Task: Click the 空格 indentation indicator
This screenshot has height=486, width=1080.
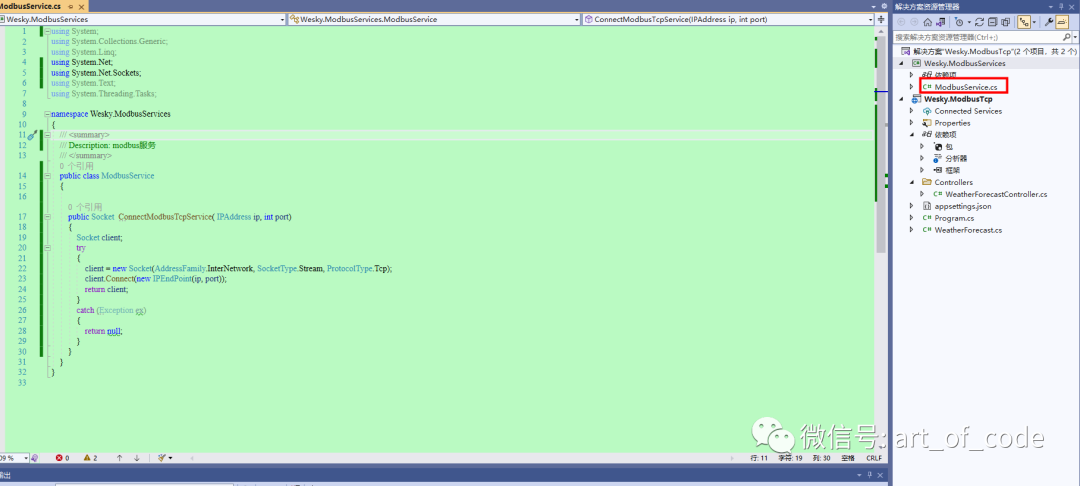Action: [x=848, y=458]
